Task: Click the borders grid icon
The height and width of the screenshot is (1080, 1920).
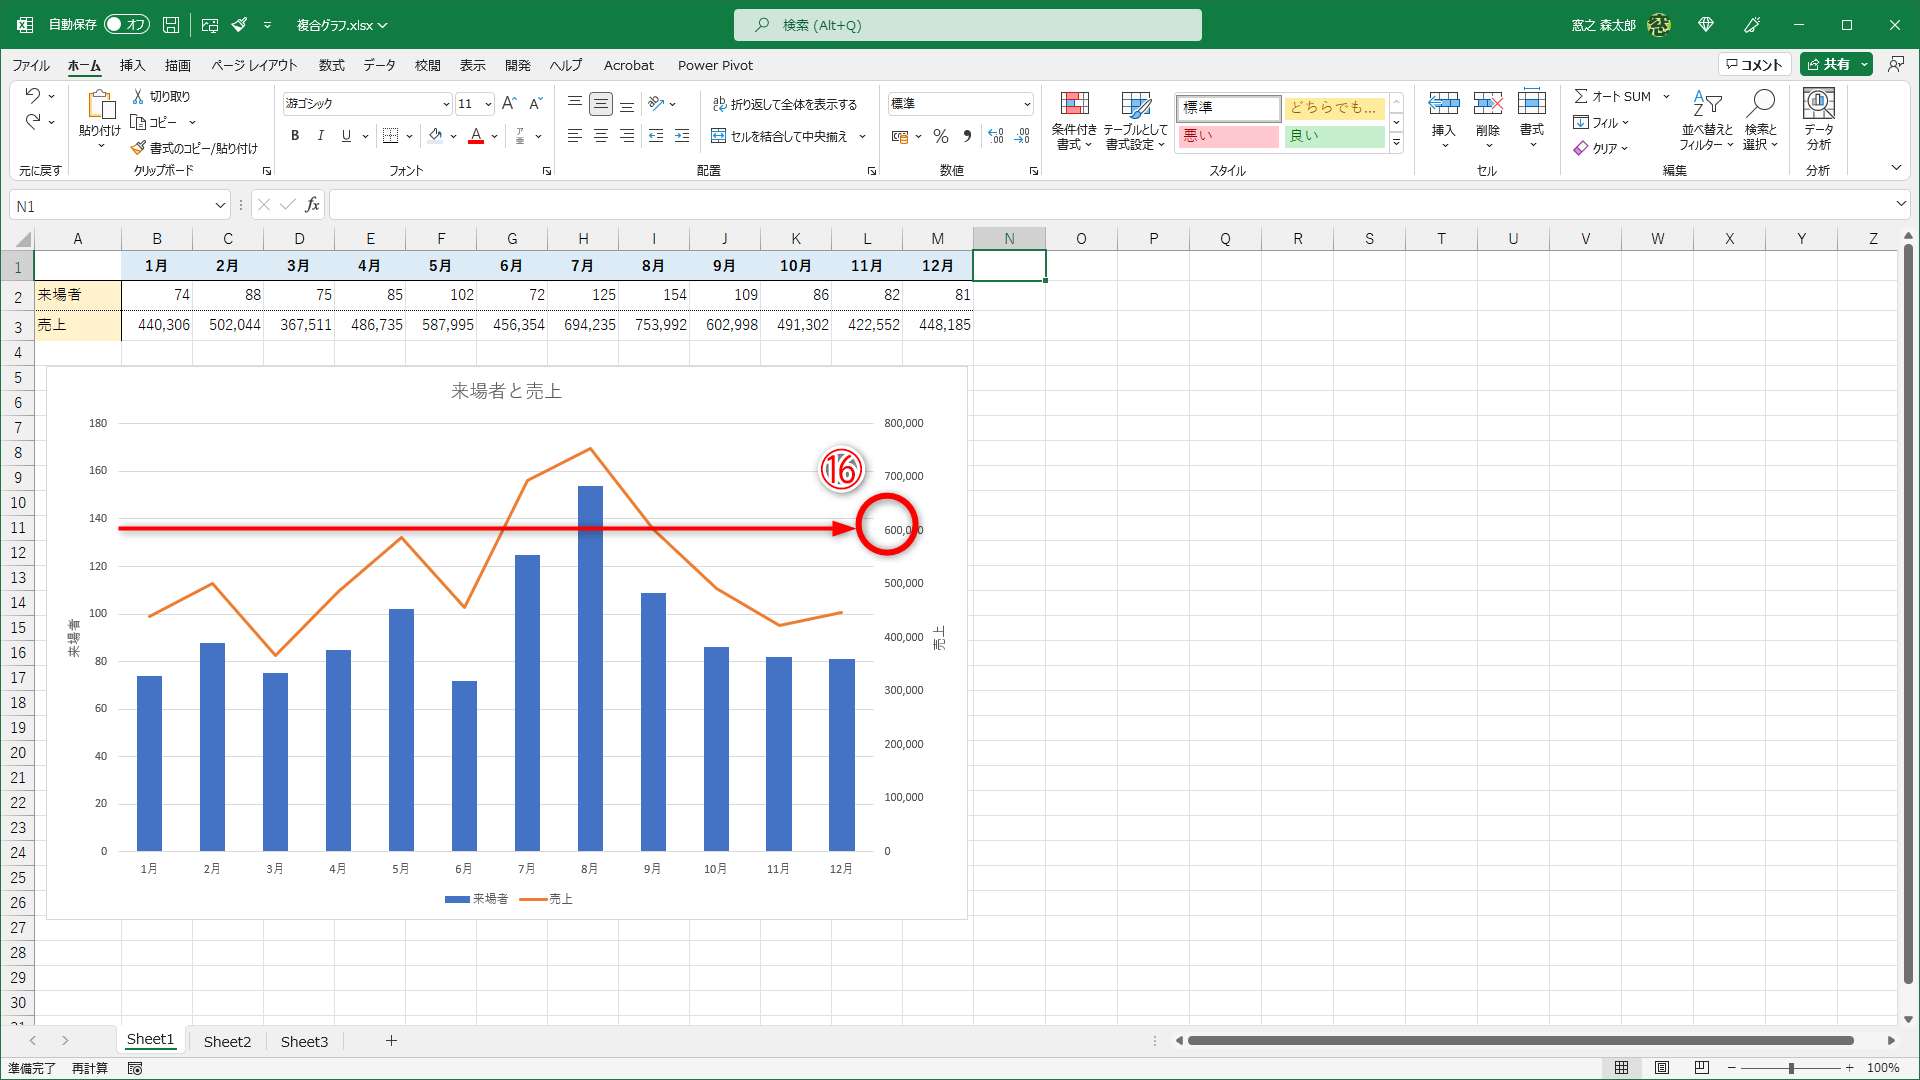Action: (391, 136)
